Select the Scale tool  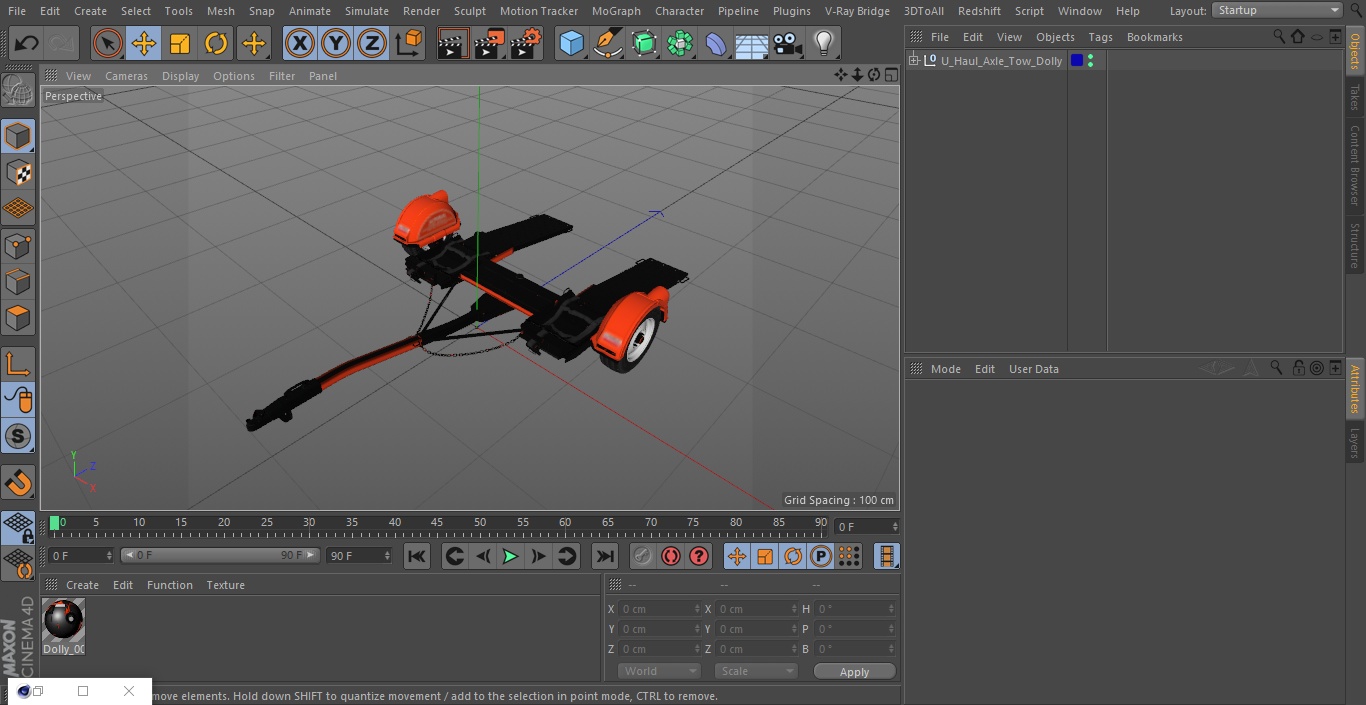pos(180,43)
